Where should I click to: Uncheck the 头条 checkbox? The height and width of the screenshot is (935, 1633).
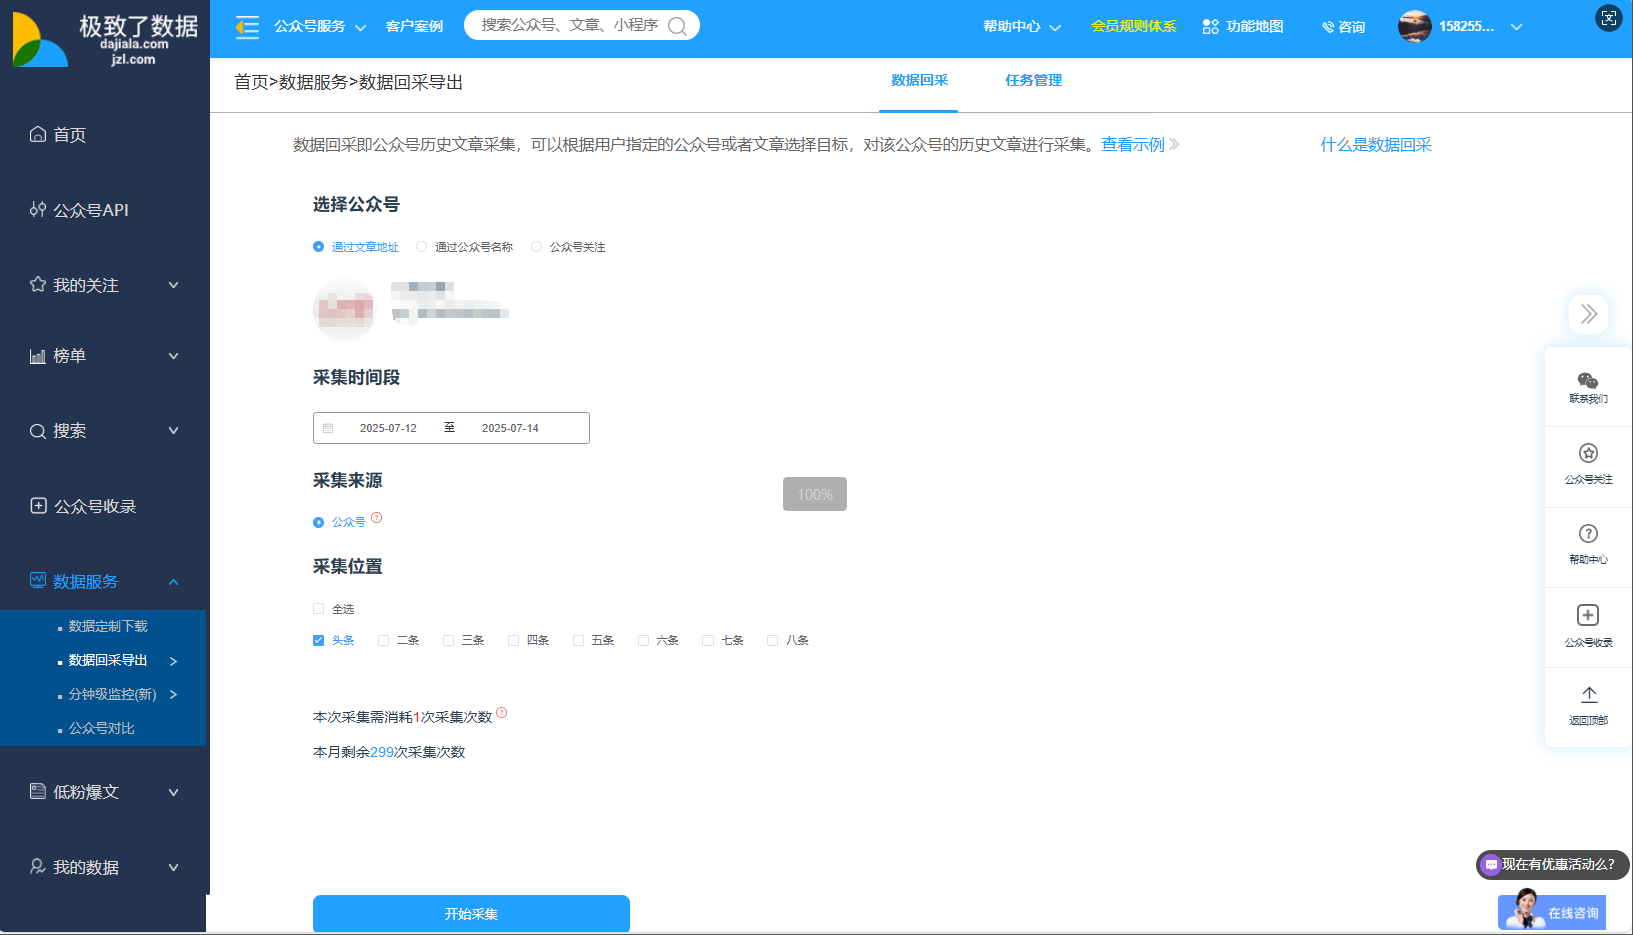tap(318, 640)
